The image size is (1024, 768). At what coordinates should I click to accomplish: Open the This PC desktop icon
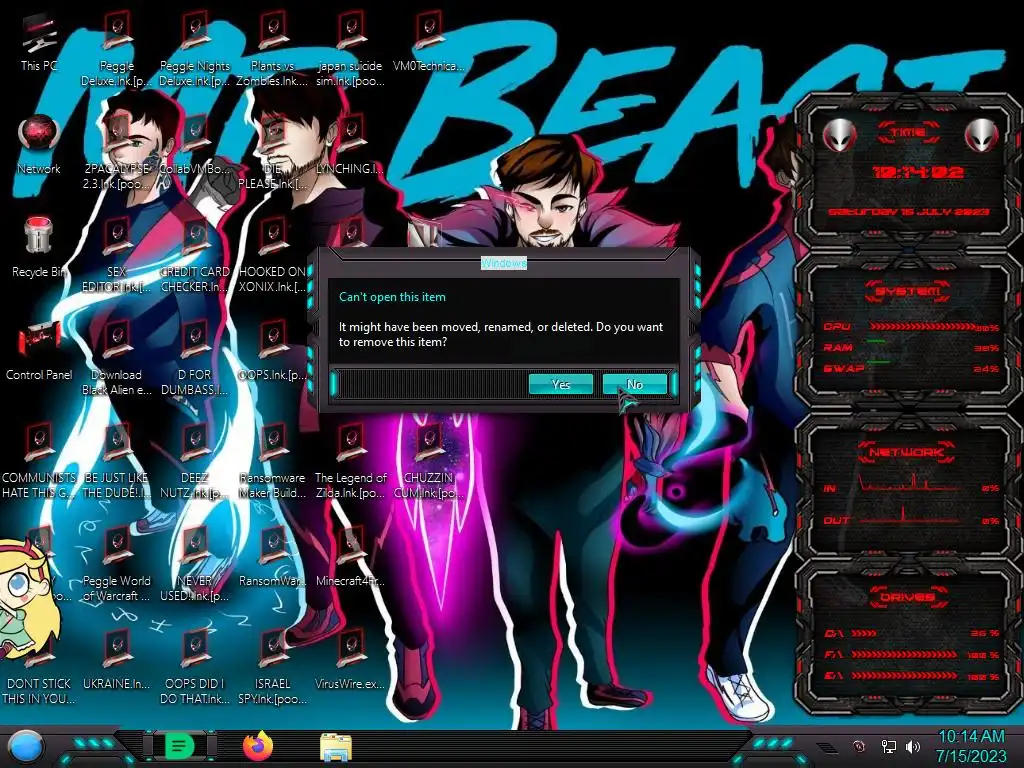click(x=39, y=44)
